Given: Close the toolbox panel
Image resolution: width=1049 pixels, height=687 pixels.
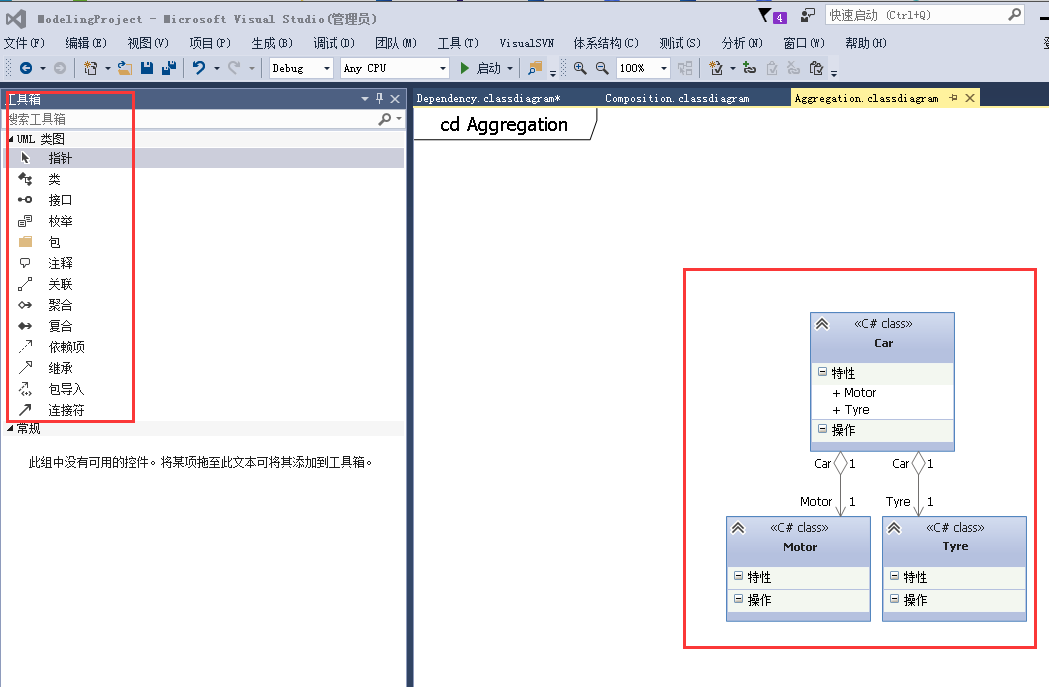Looking at the screenshot, I should point(395,99).
